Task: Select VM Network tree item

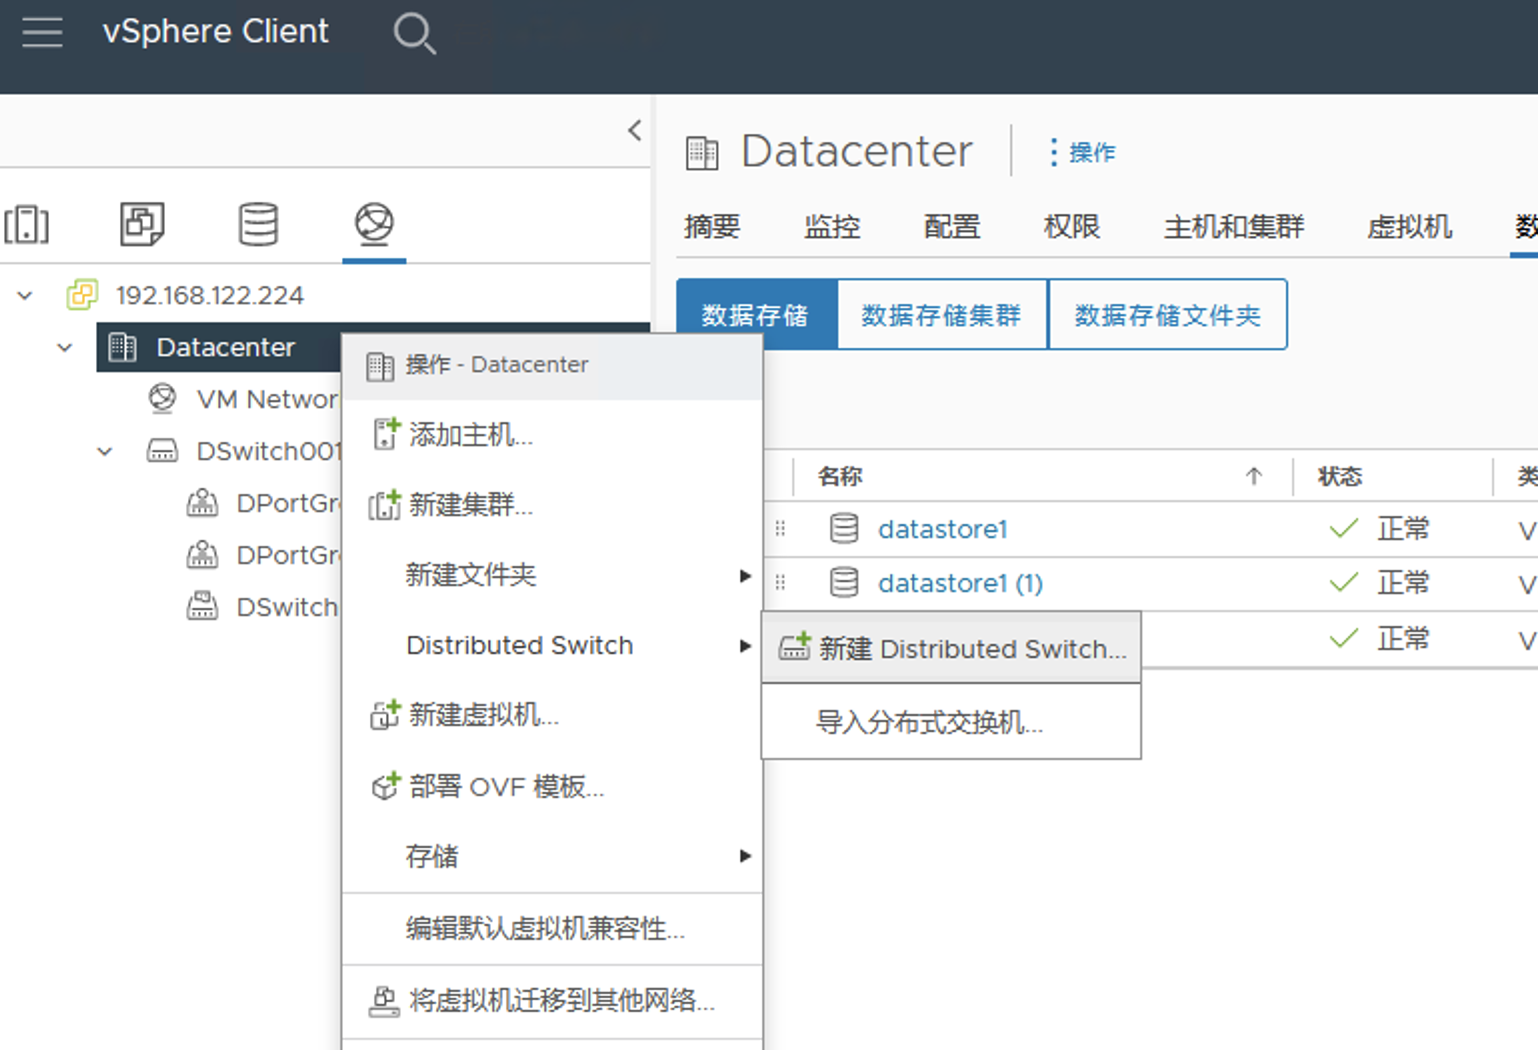Action: click(268, 399)
